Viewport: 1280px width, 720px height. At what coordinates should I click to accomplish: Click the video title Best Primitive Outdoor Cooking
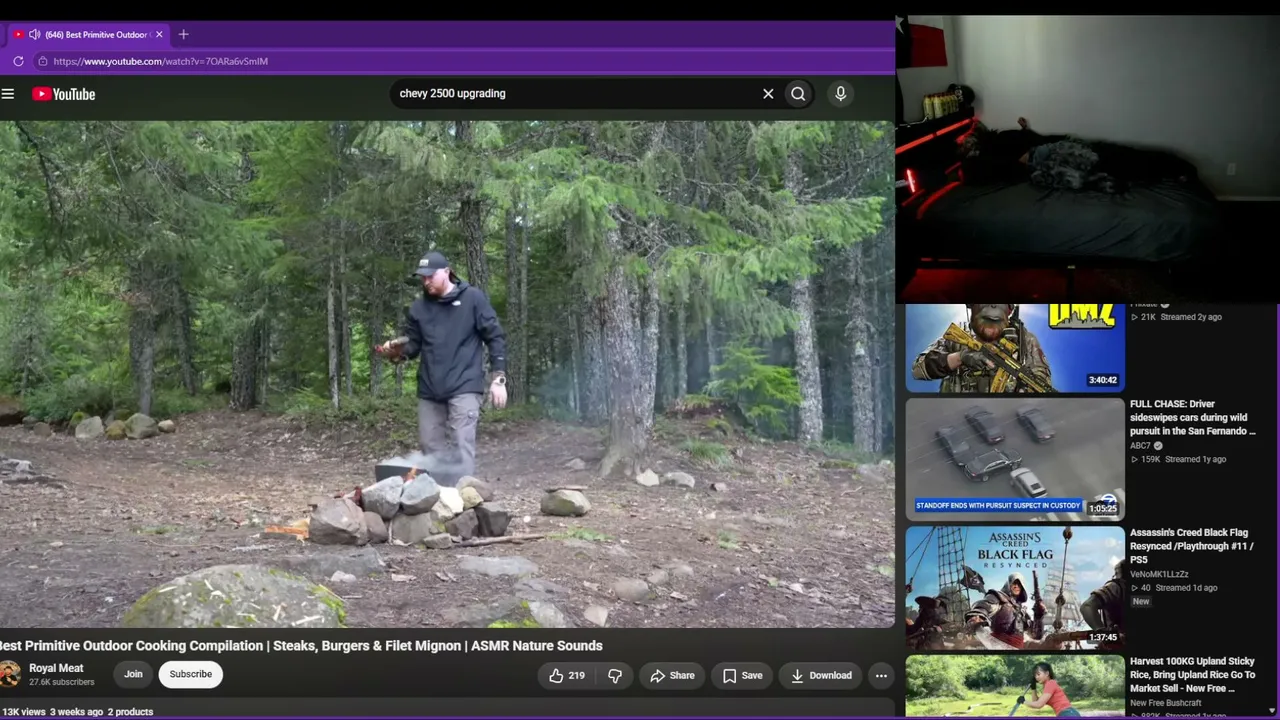point(301,646)
